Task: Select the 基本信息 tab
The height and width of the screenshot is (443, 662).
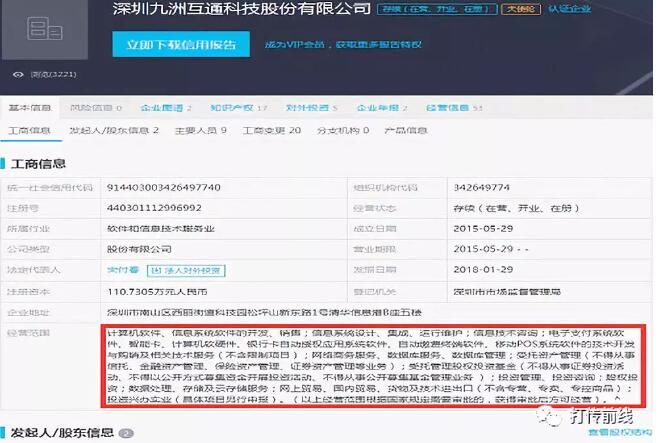Action: coord(30,108)
